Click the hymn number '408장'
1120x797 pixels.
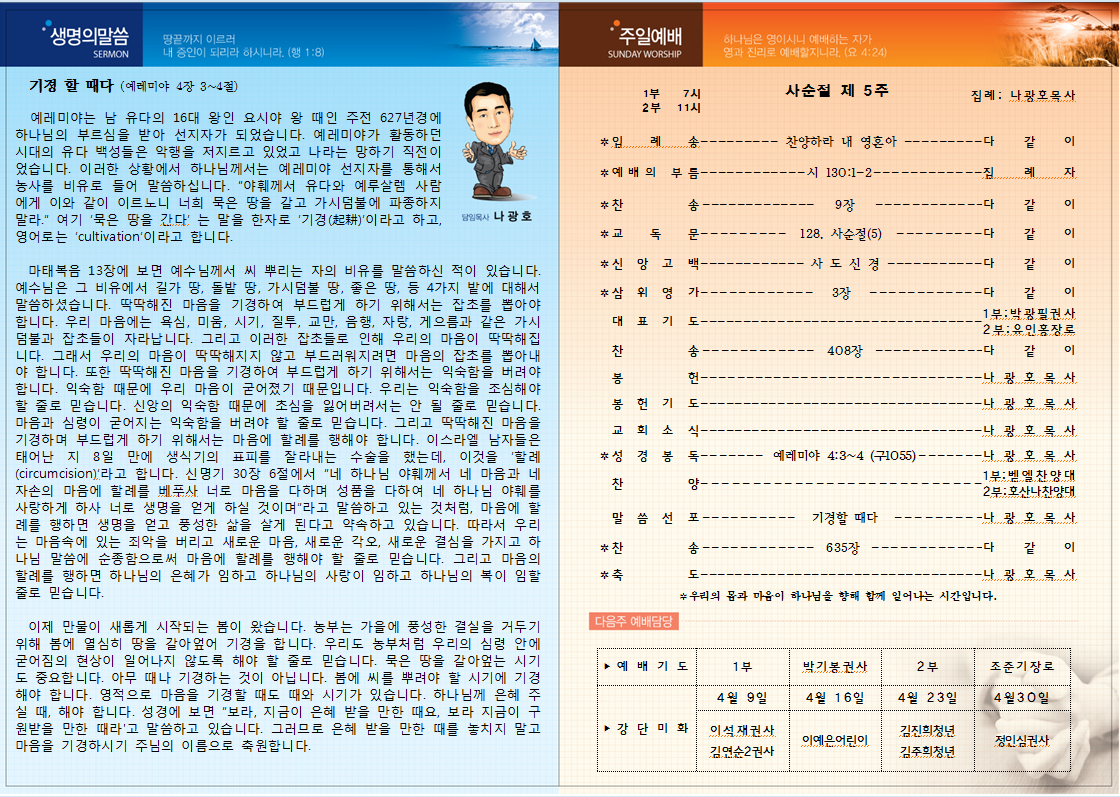click(x=844, y=351)
